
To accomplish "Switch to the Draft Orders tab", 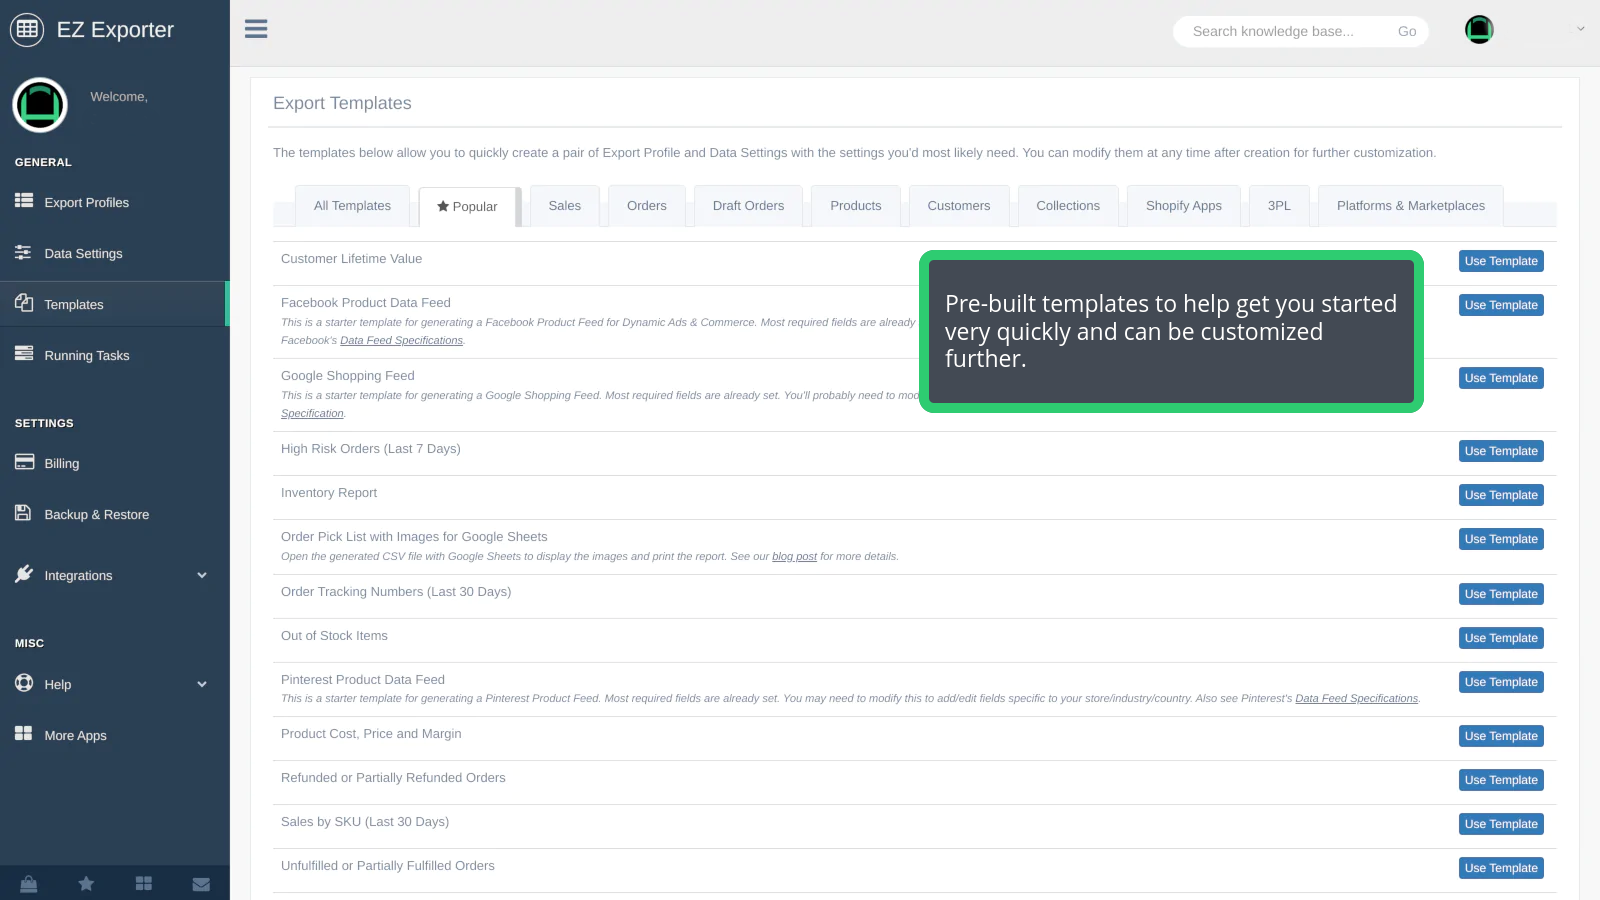I will click(x=748, y=206).
